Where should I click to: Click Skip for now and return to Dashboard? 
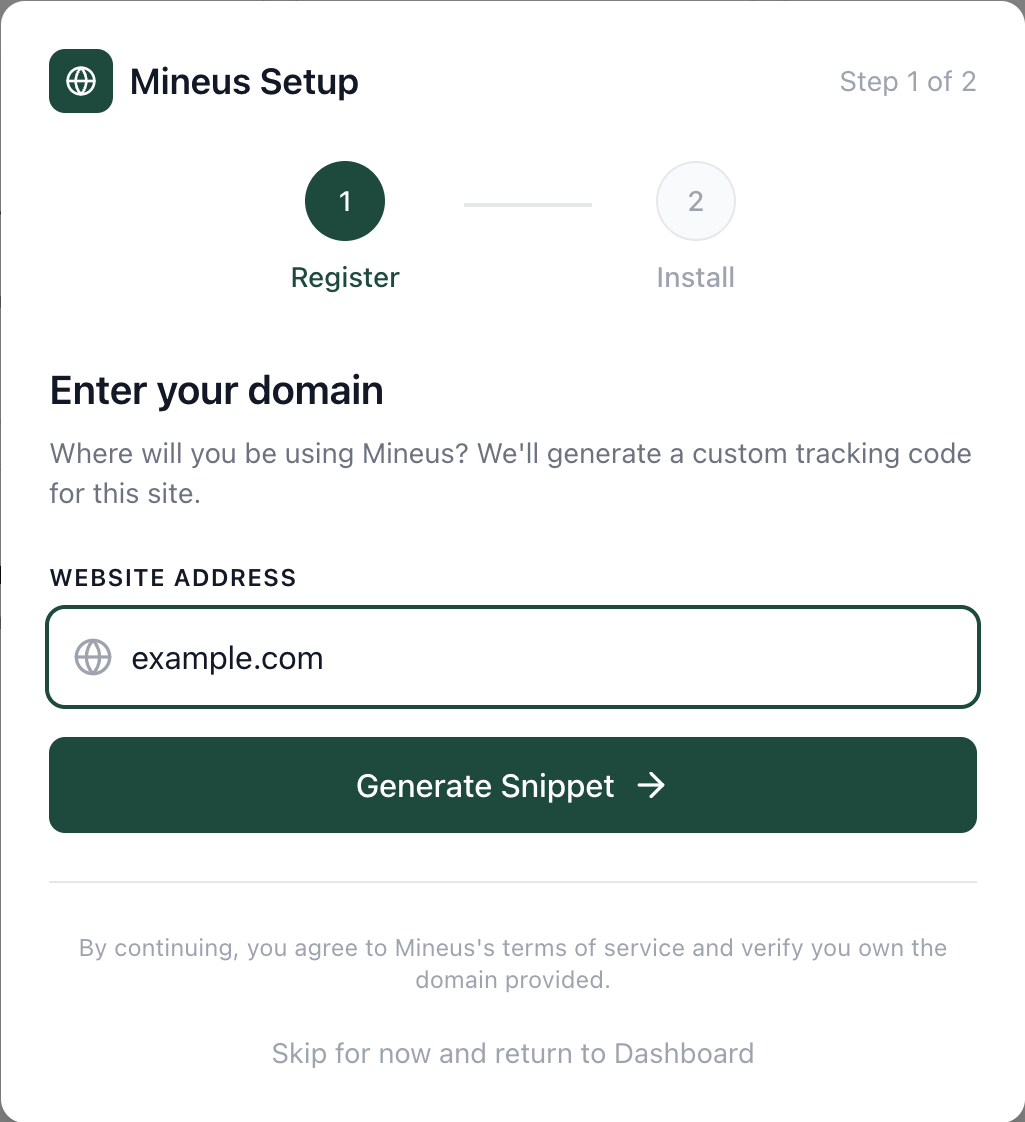512,1053
